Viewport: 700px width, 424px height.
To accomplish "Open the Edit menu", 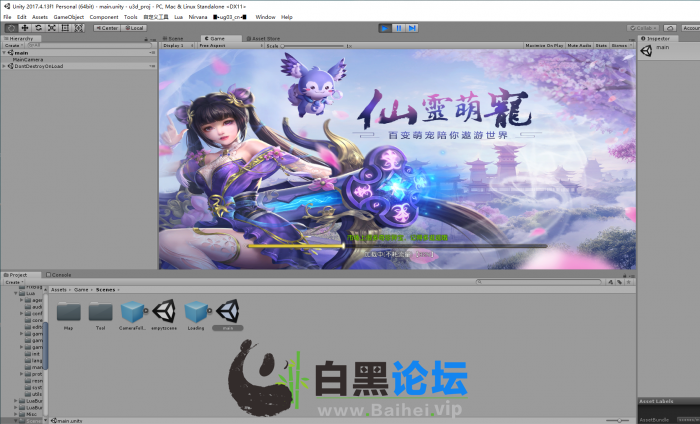I will (21, 17).
